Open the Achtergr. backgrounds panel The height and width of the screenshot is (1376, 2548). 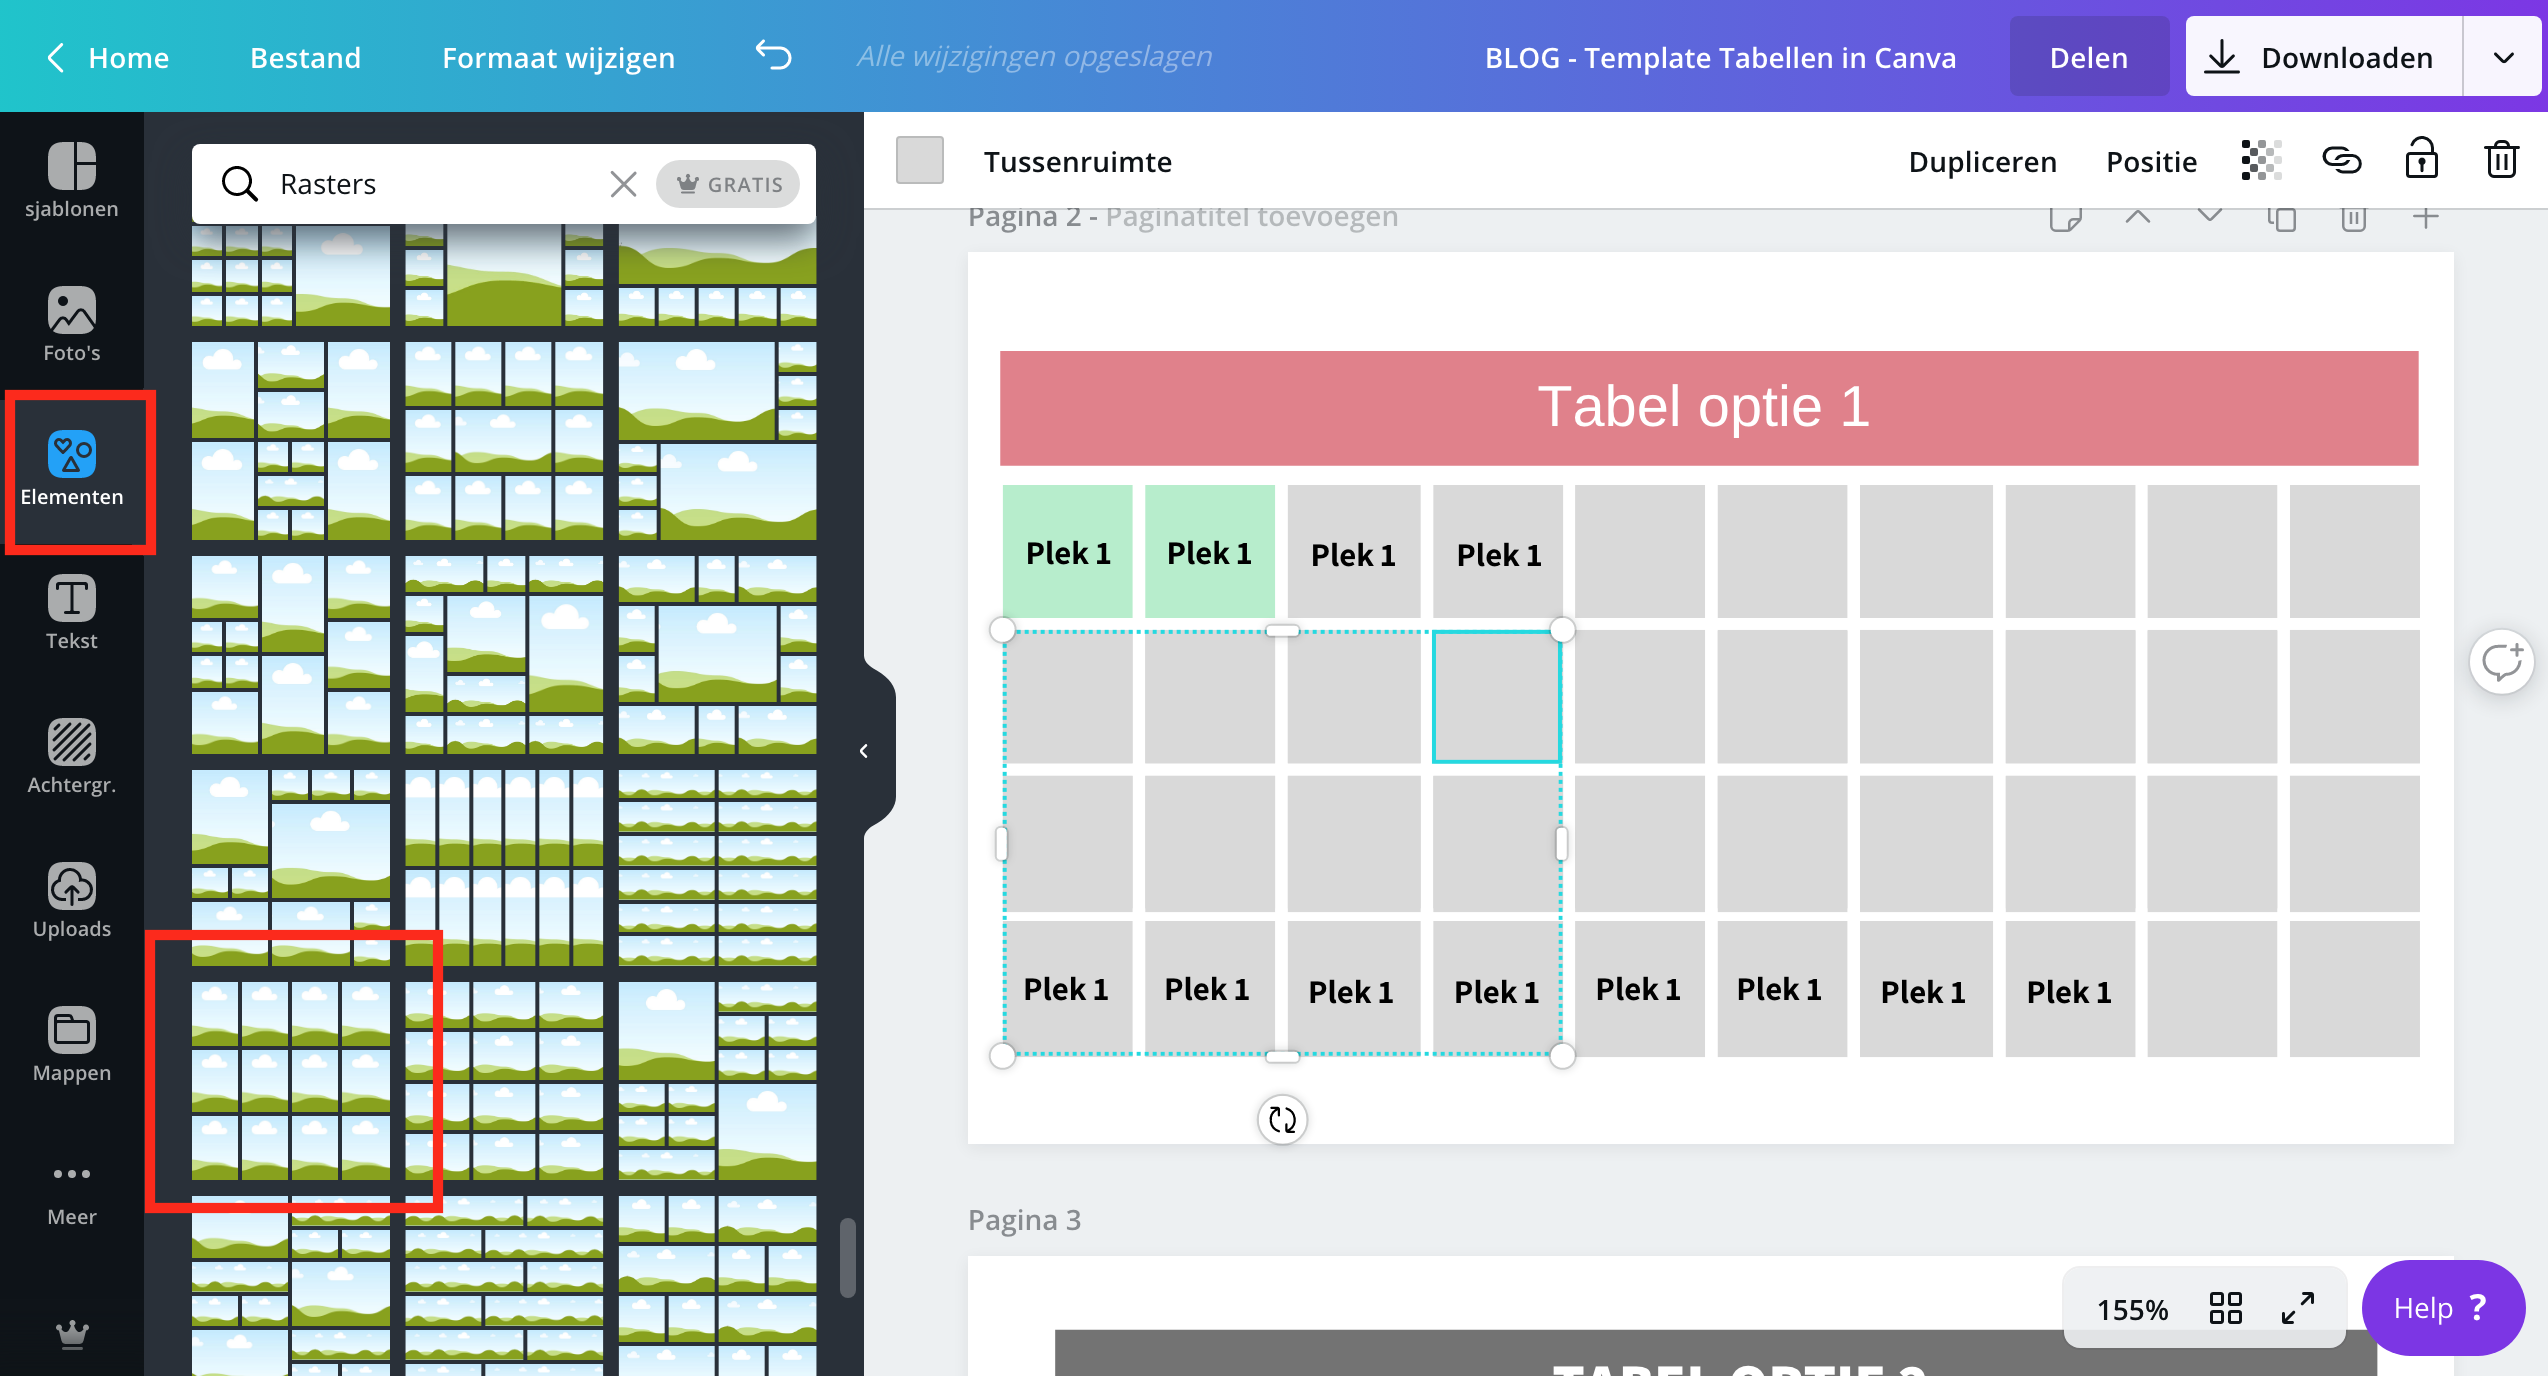click(x=72, y=757)
